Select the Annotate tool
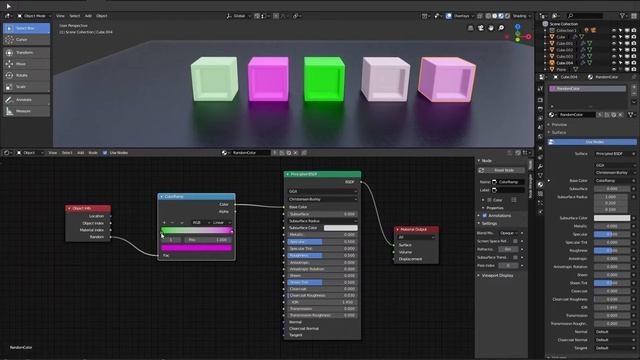This screenshot has height=360, width=640. point(27,100)
